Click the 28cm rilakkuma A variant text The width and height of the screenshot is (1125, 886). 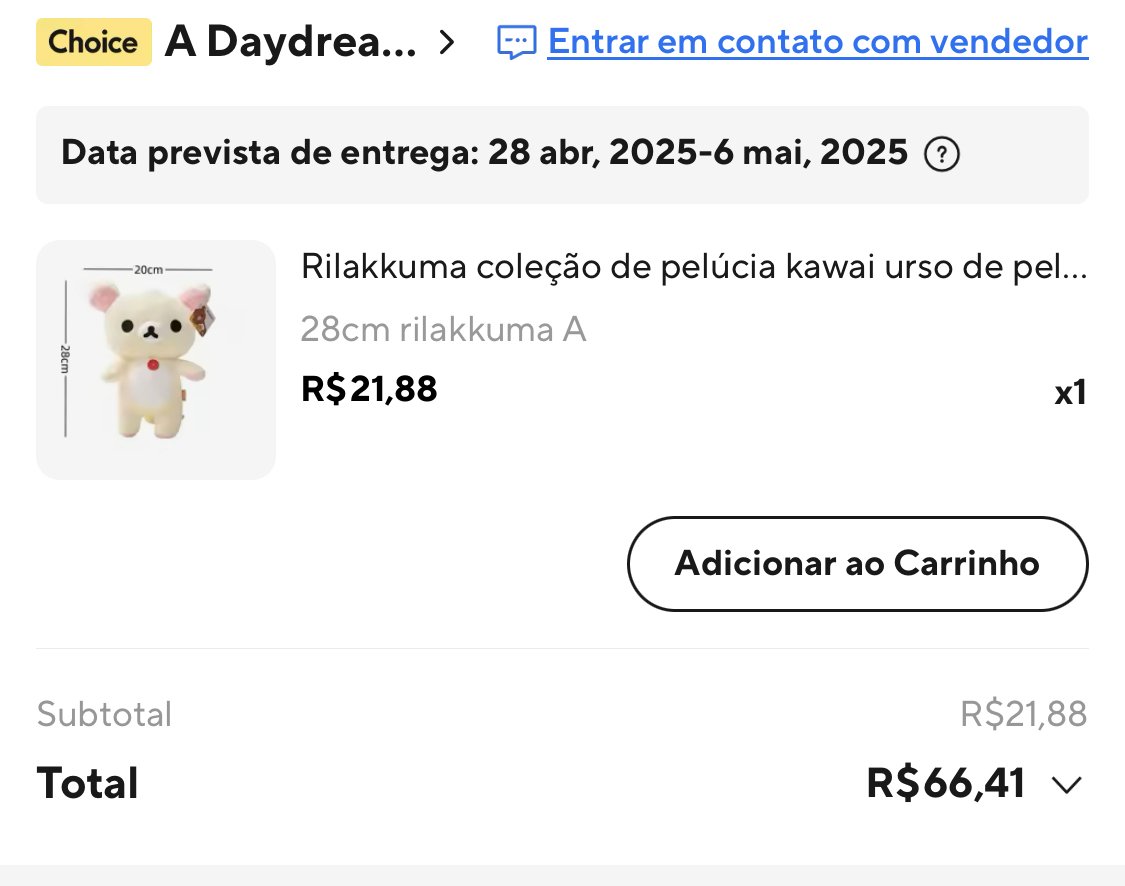click(x=443, y=329)
